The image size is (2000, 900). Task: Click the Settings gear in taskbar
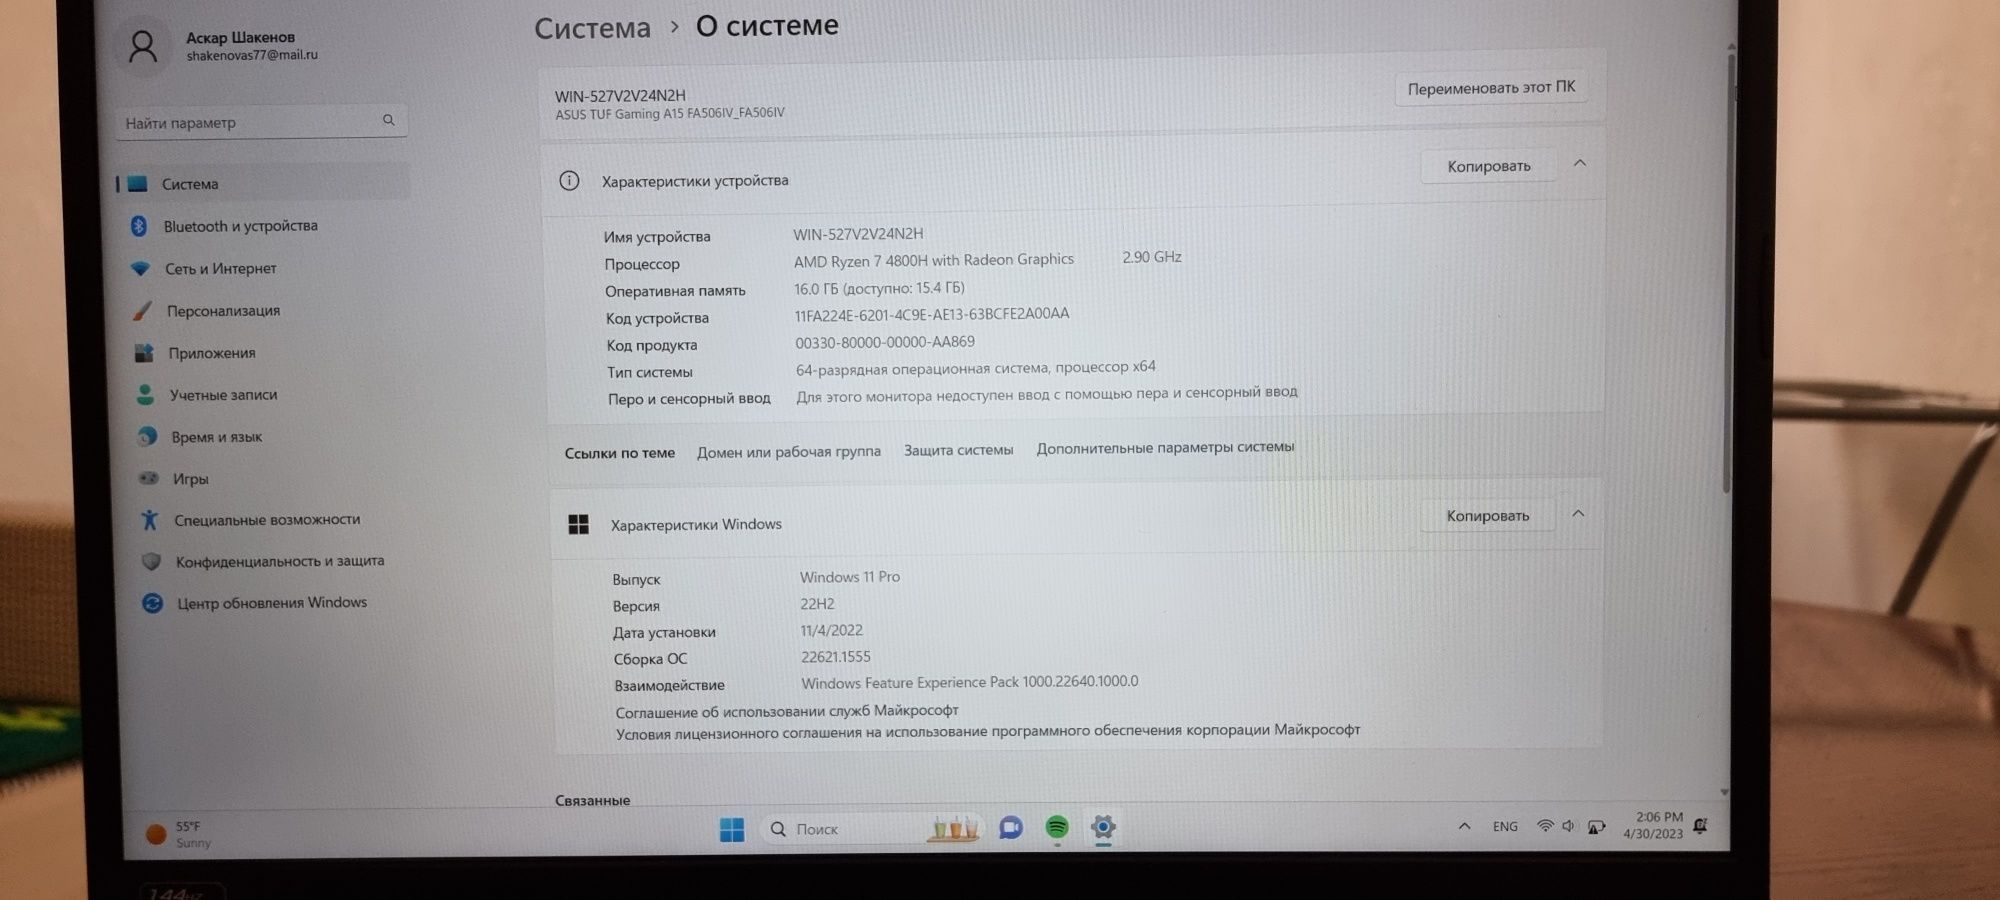pyautogui.click(x=1103, y=827)
